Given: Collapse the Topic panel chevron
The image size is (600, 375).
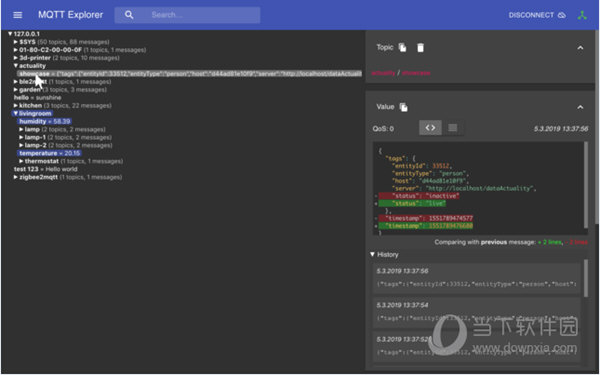Looking at the screenshot, I should tap(580, 48).
